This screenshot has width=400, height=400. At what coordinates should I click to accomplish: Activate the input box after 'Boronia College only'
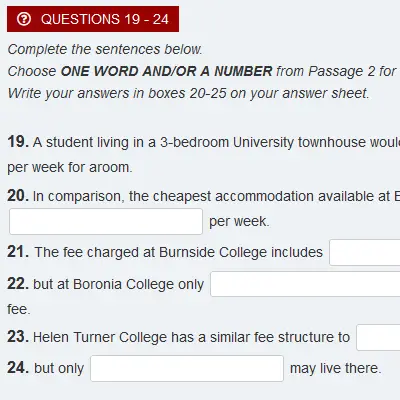click(x=305, y=284)
